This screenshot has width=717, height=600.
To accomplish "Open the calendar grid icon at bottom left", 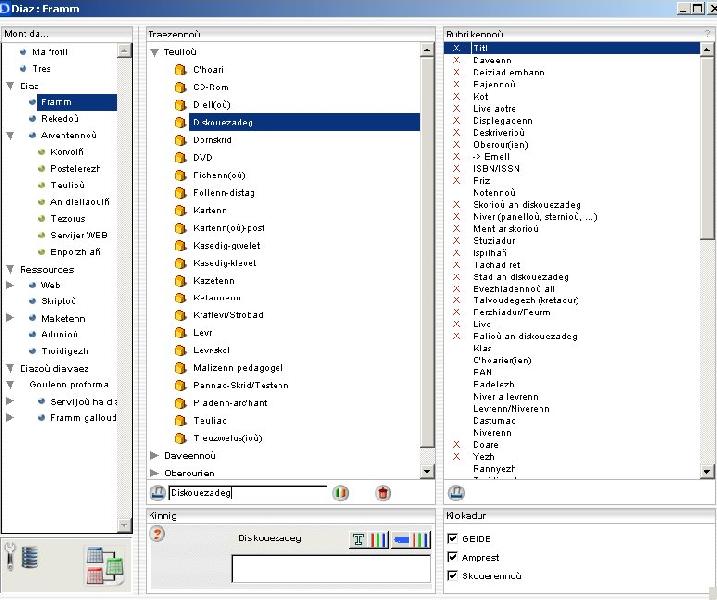I will [x=103, y=565].
